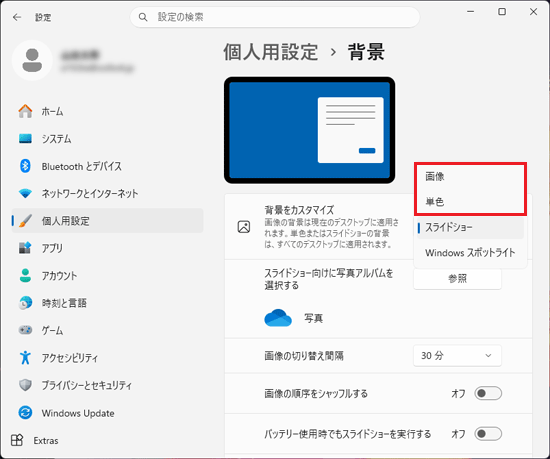Open ゲーム settings
The image size is (550, 459).
tap(107, 330)
